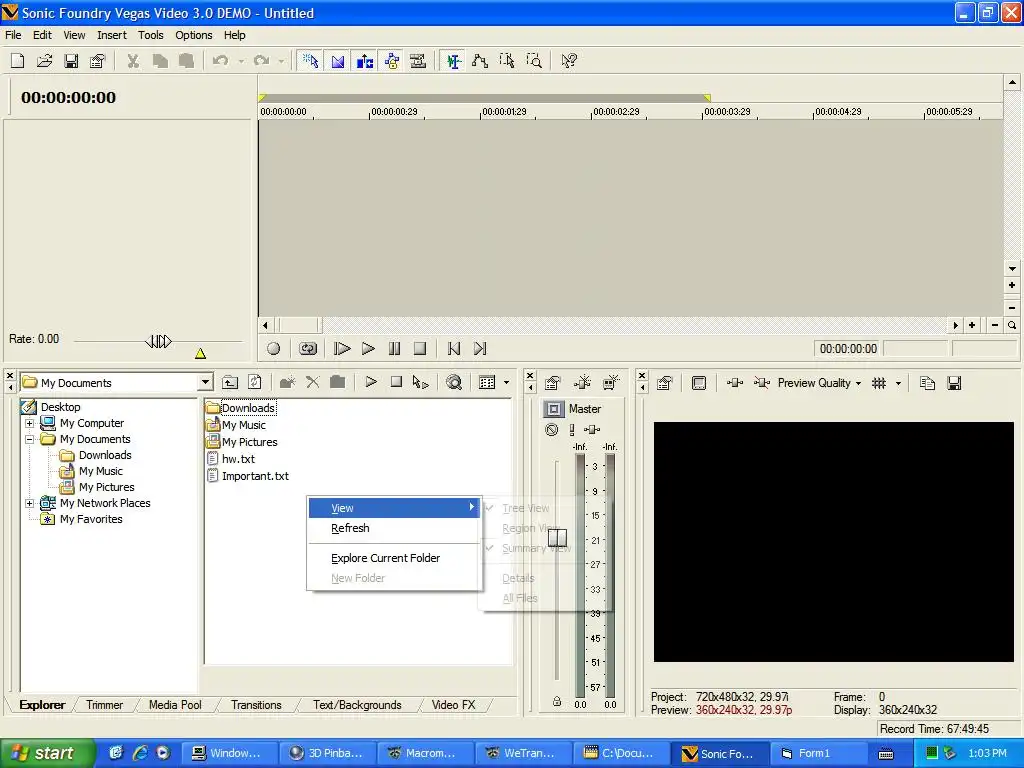Click the explorer Refresh icon
This screenshot has height=768, width=1024.
tap(255, 383)
